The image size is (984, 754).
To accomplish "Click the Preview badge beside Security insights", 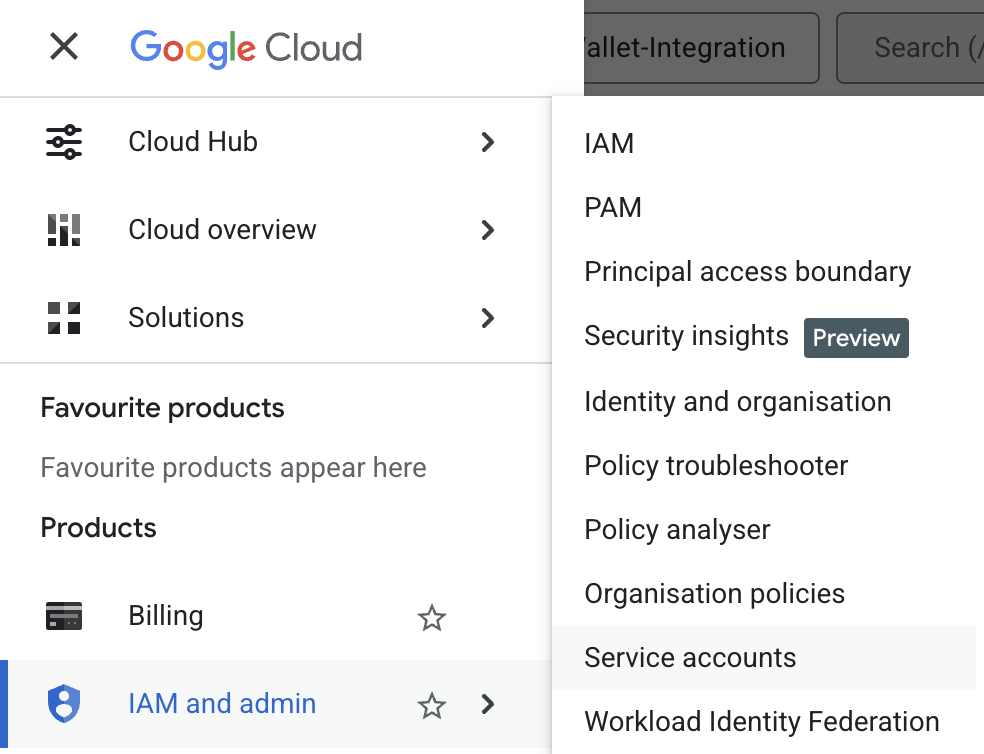I will tap(856, 338).
